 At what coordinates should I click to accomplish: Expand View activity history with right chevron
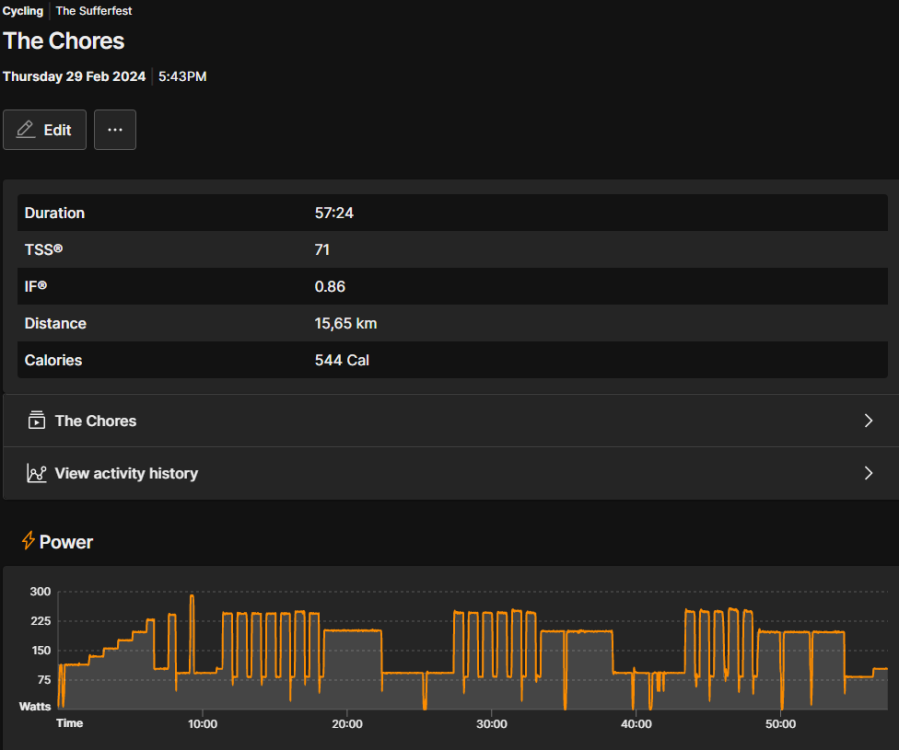pyautogui.click(x=868, y=473)
